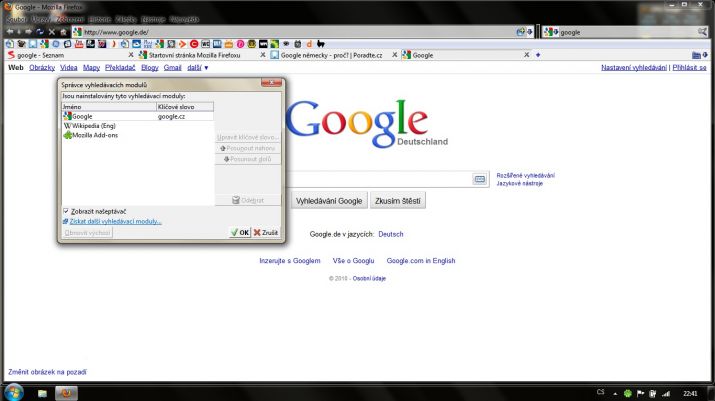Open the orange arrow bookmark icon
Viewport: 715px width, 401px height.
point(182,44)
